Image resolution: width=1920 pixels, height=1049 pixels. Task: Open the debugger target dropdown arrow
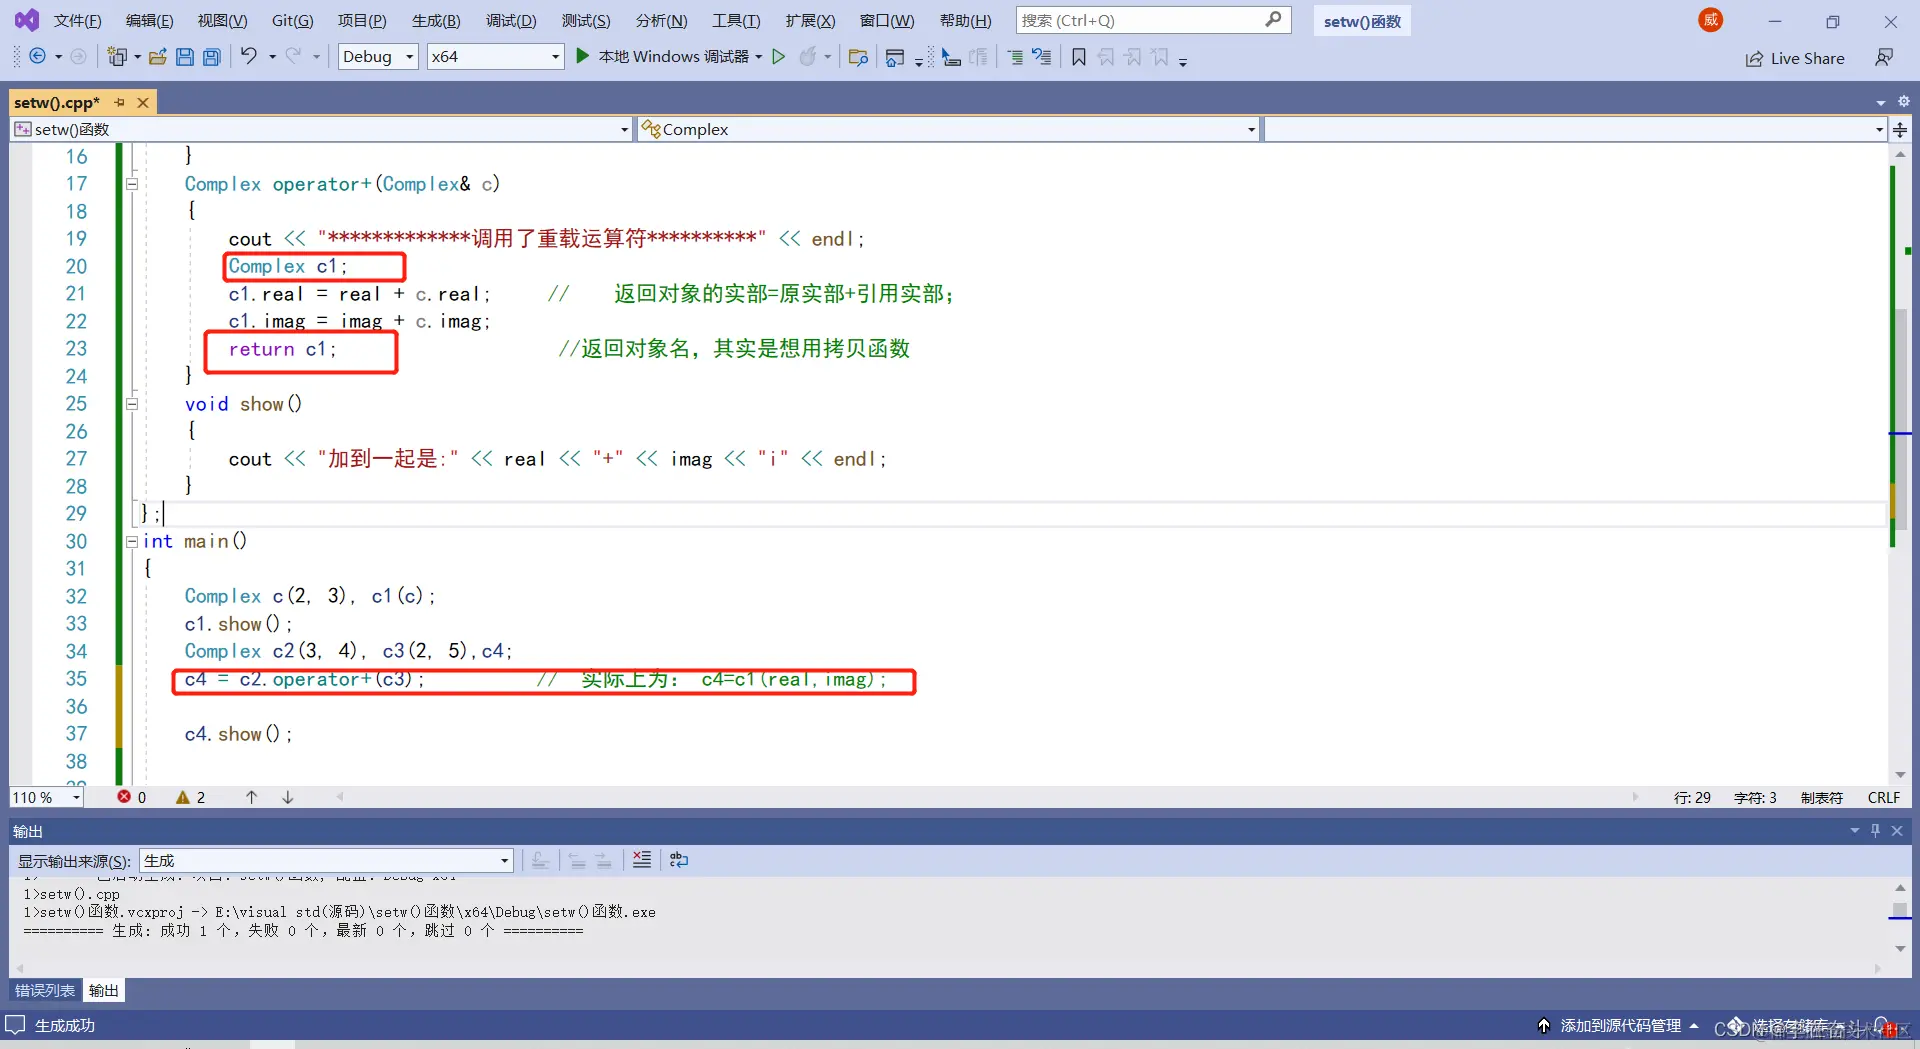pyautogui.click(x=759, y=57)
